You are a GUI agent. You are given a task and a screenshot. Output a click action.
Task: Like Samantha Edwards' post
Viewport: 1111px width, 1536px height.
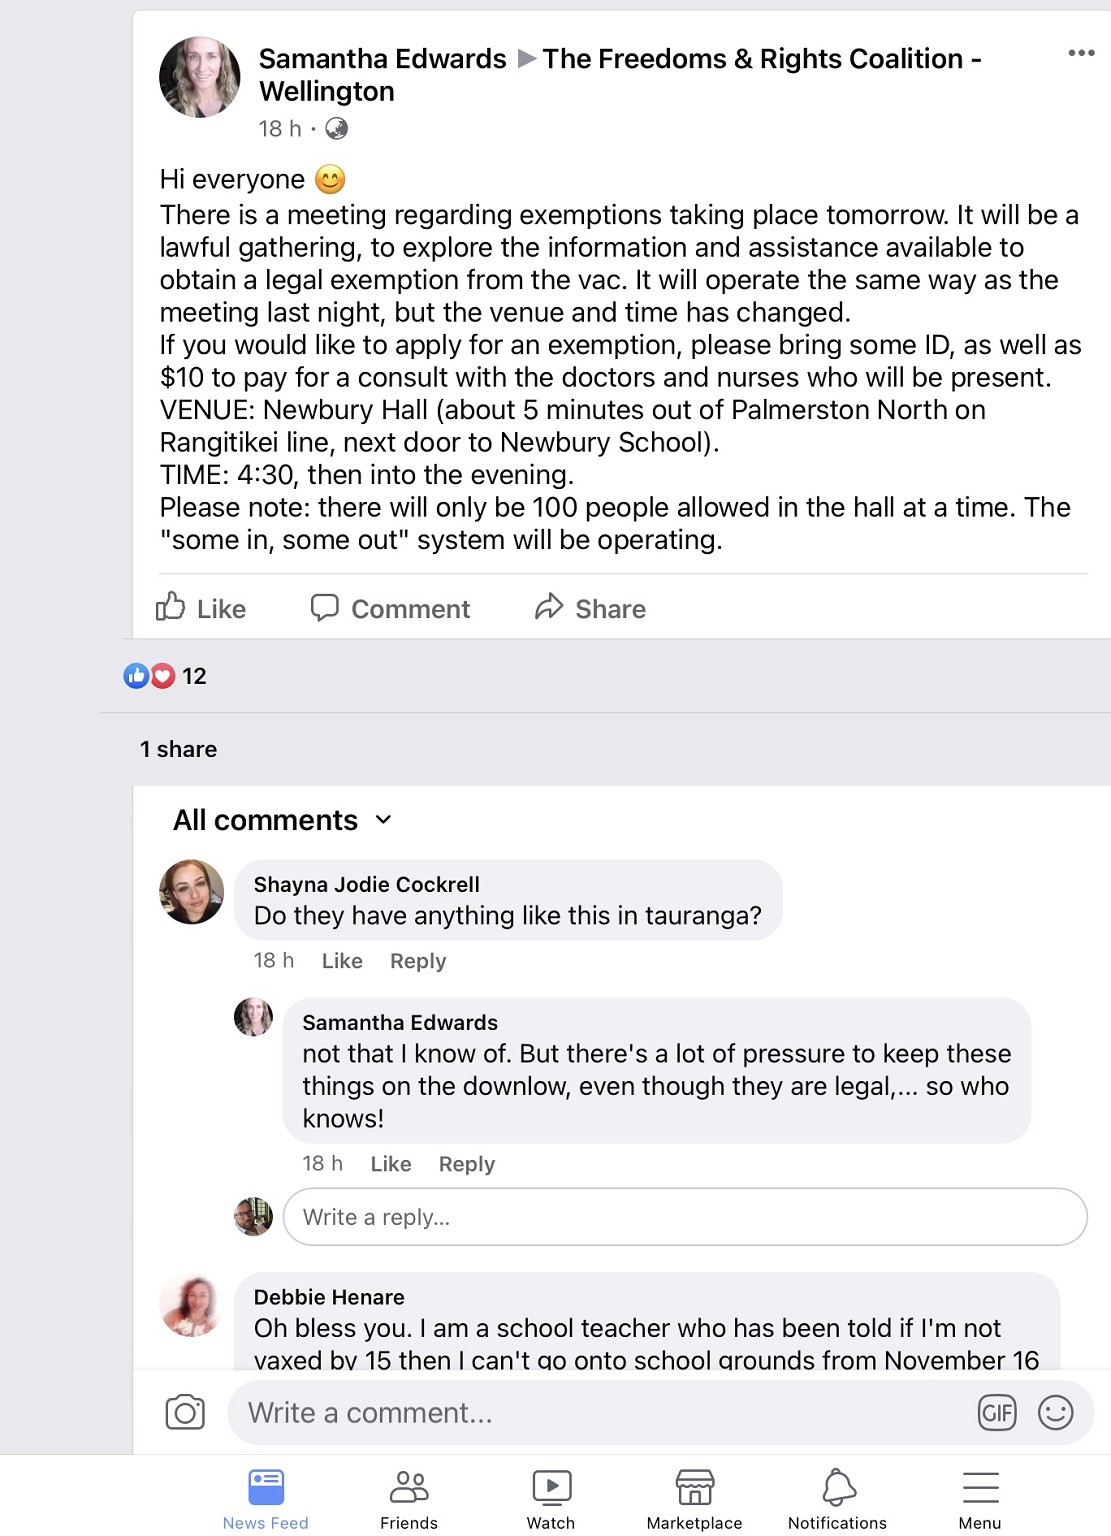[202, 608]
